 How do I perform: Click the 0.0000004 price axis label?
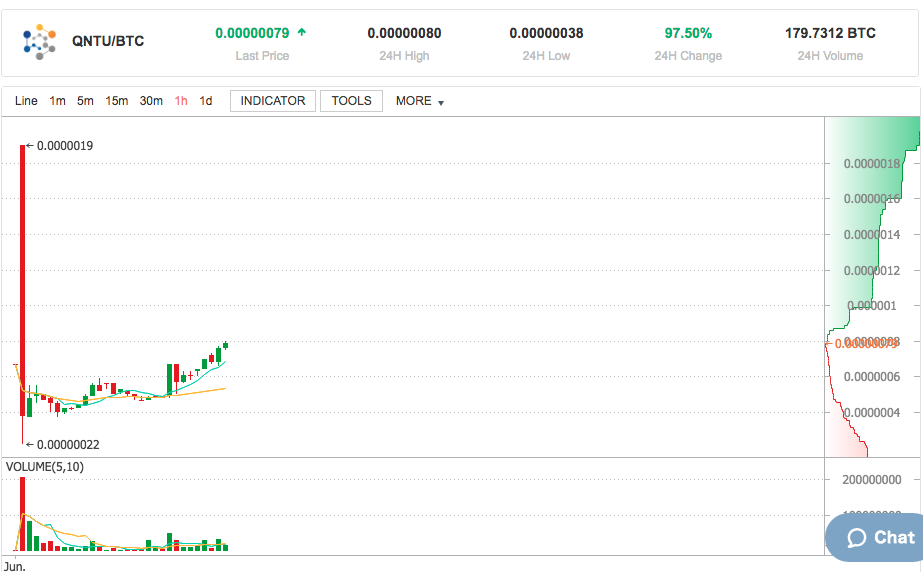pyautogui.click(x=872, y=413)
